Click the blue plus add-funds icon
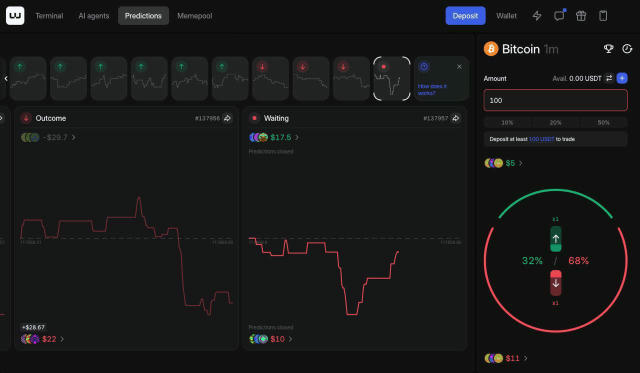 (622, 78)
